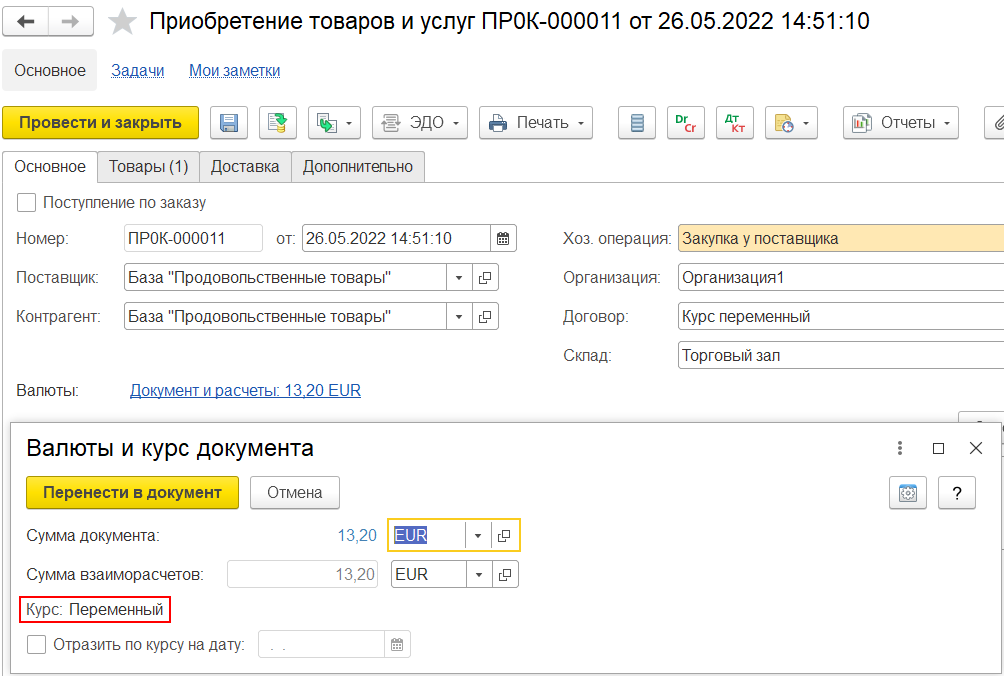Click the paperclip attachments icon
Screen dimensions: 1004x676
tap(996, 122)
